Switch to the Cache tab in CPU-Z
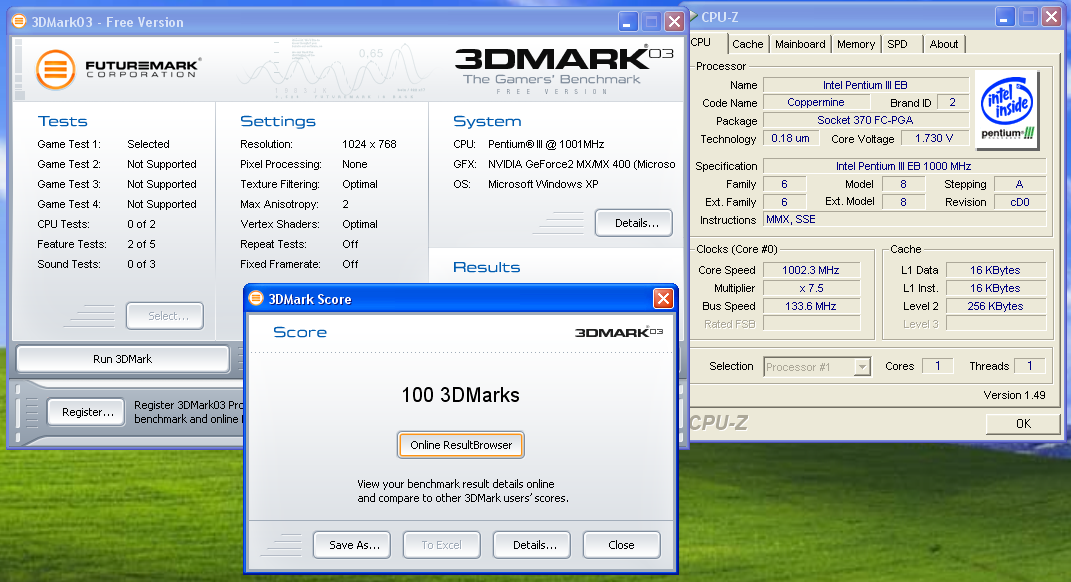This screenshot has height=582, width=1071. tap(747, 44)
